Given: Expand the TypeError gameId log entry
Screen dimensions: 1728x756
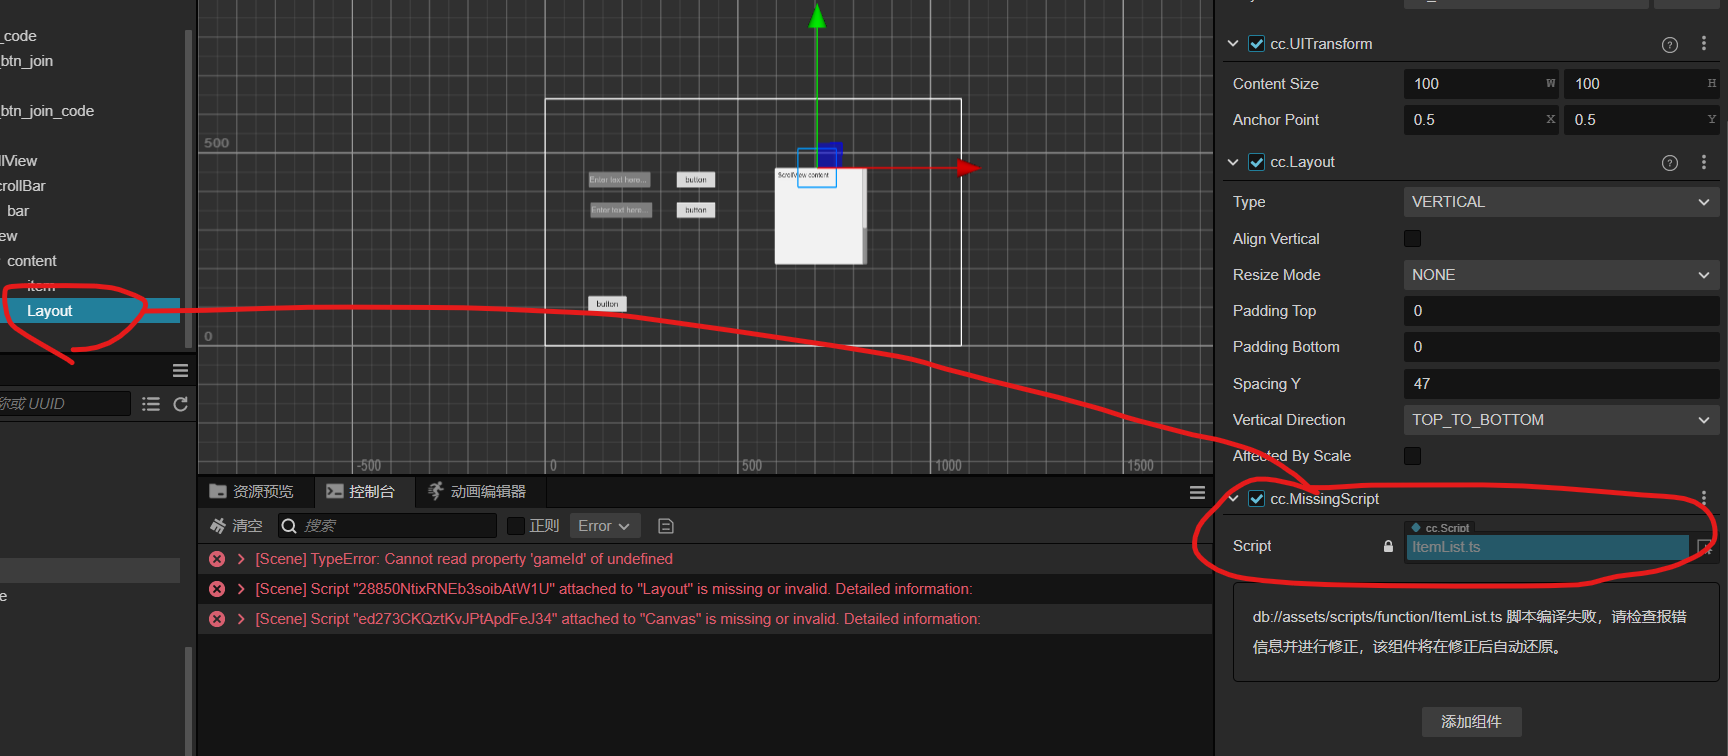Looking at the screenshot, I should (241, 559).
